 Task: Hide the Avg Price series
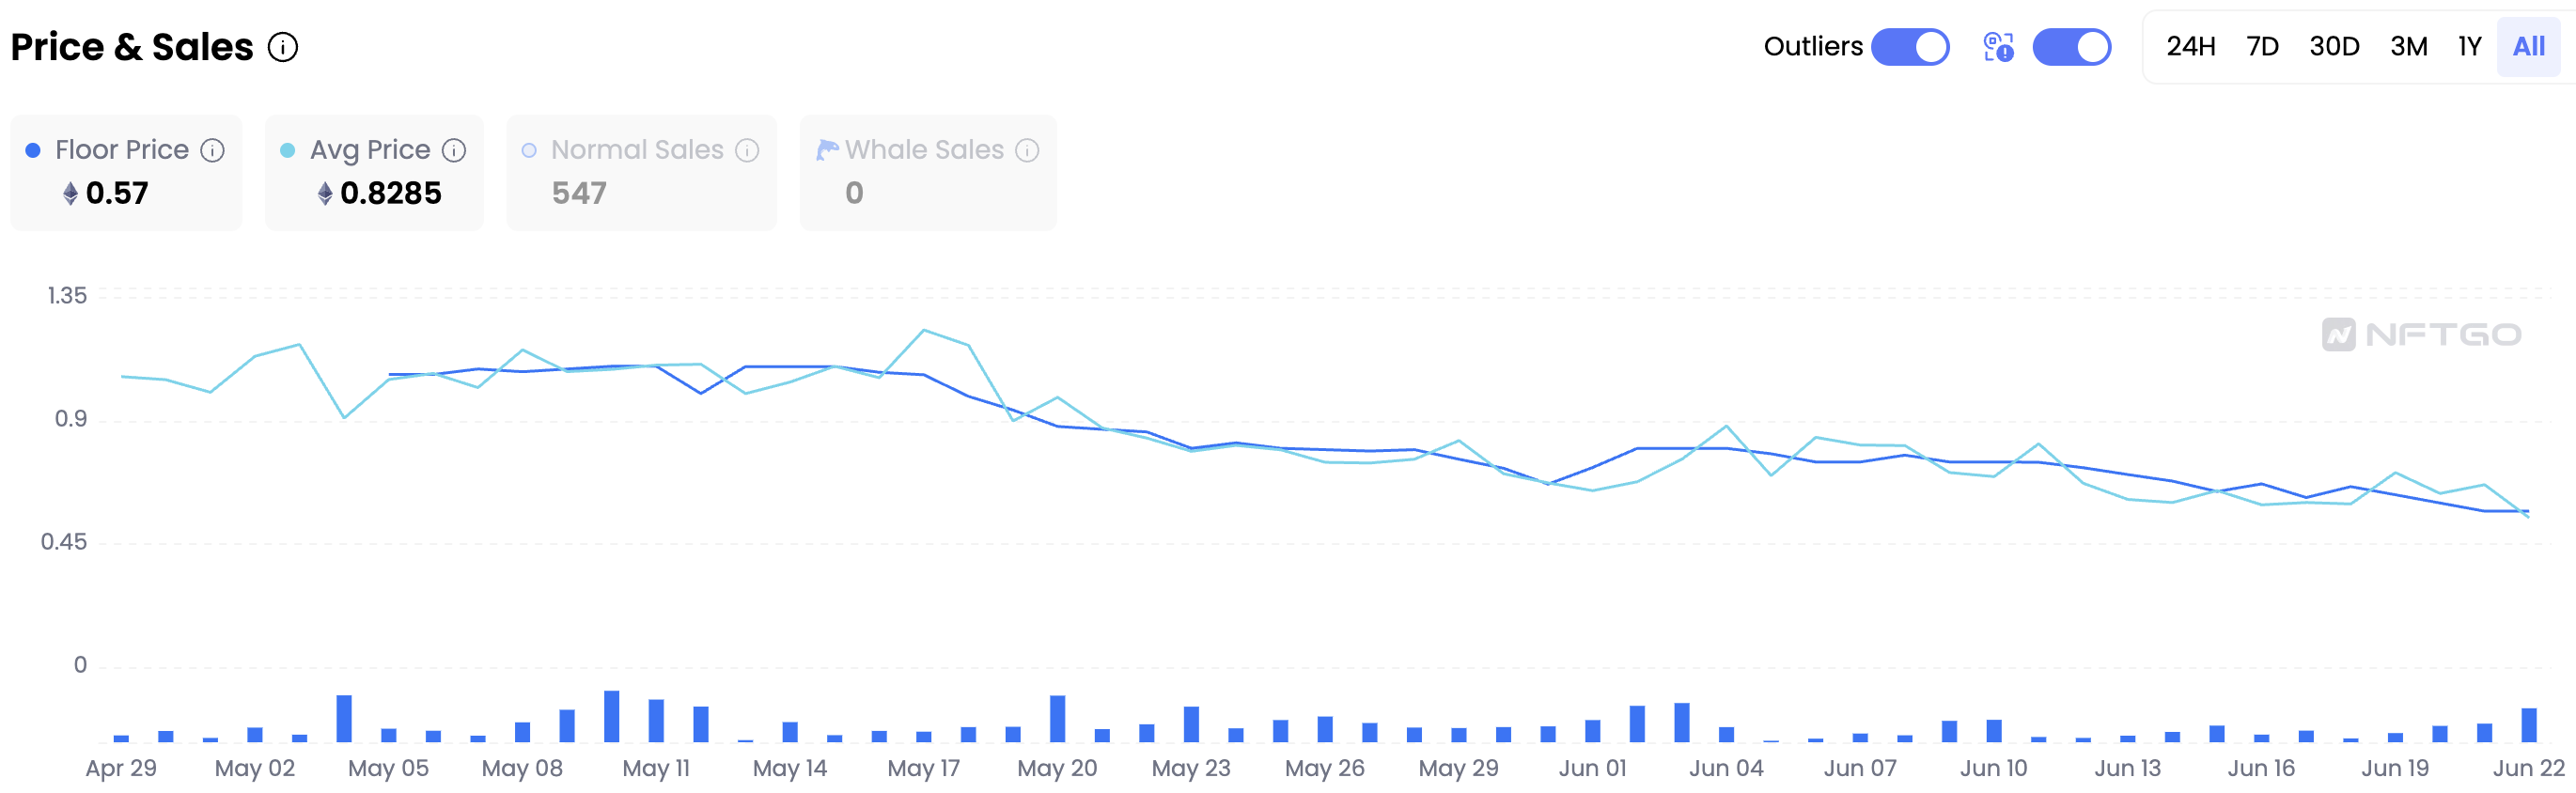(370, 150)
